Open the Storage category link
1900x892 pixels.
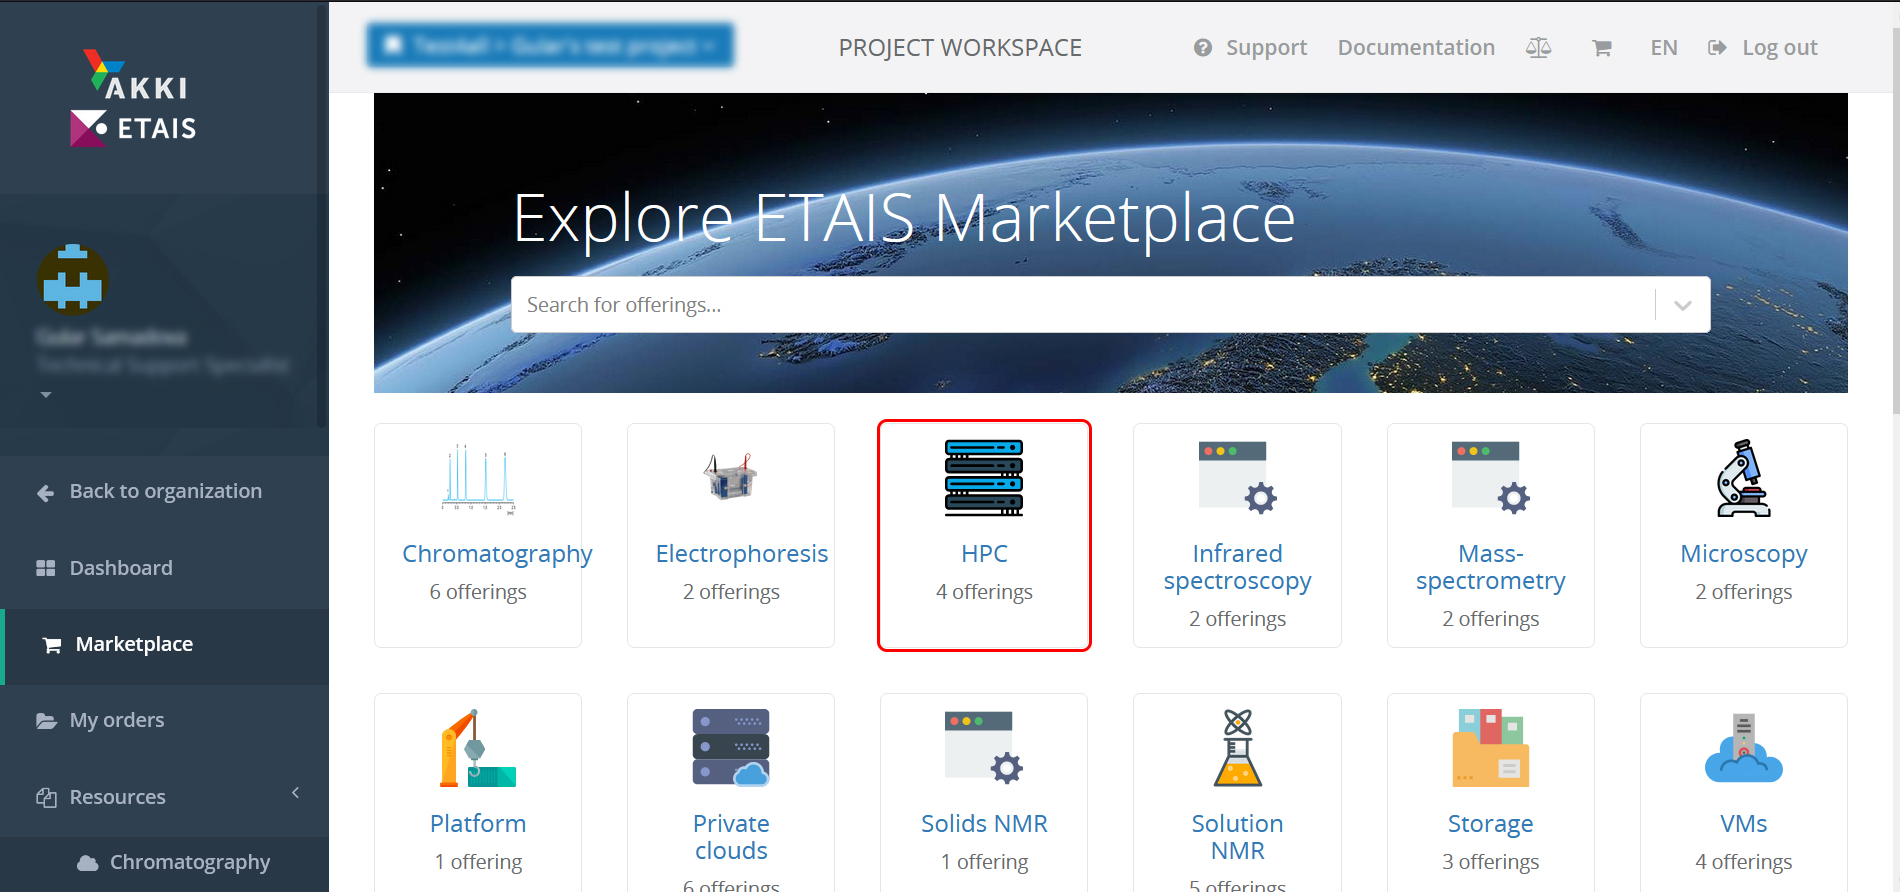(x=1491, y=824)
